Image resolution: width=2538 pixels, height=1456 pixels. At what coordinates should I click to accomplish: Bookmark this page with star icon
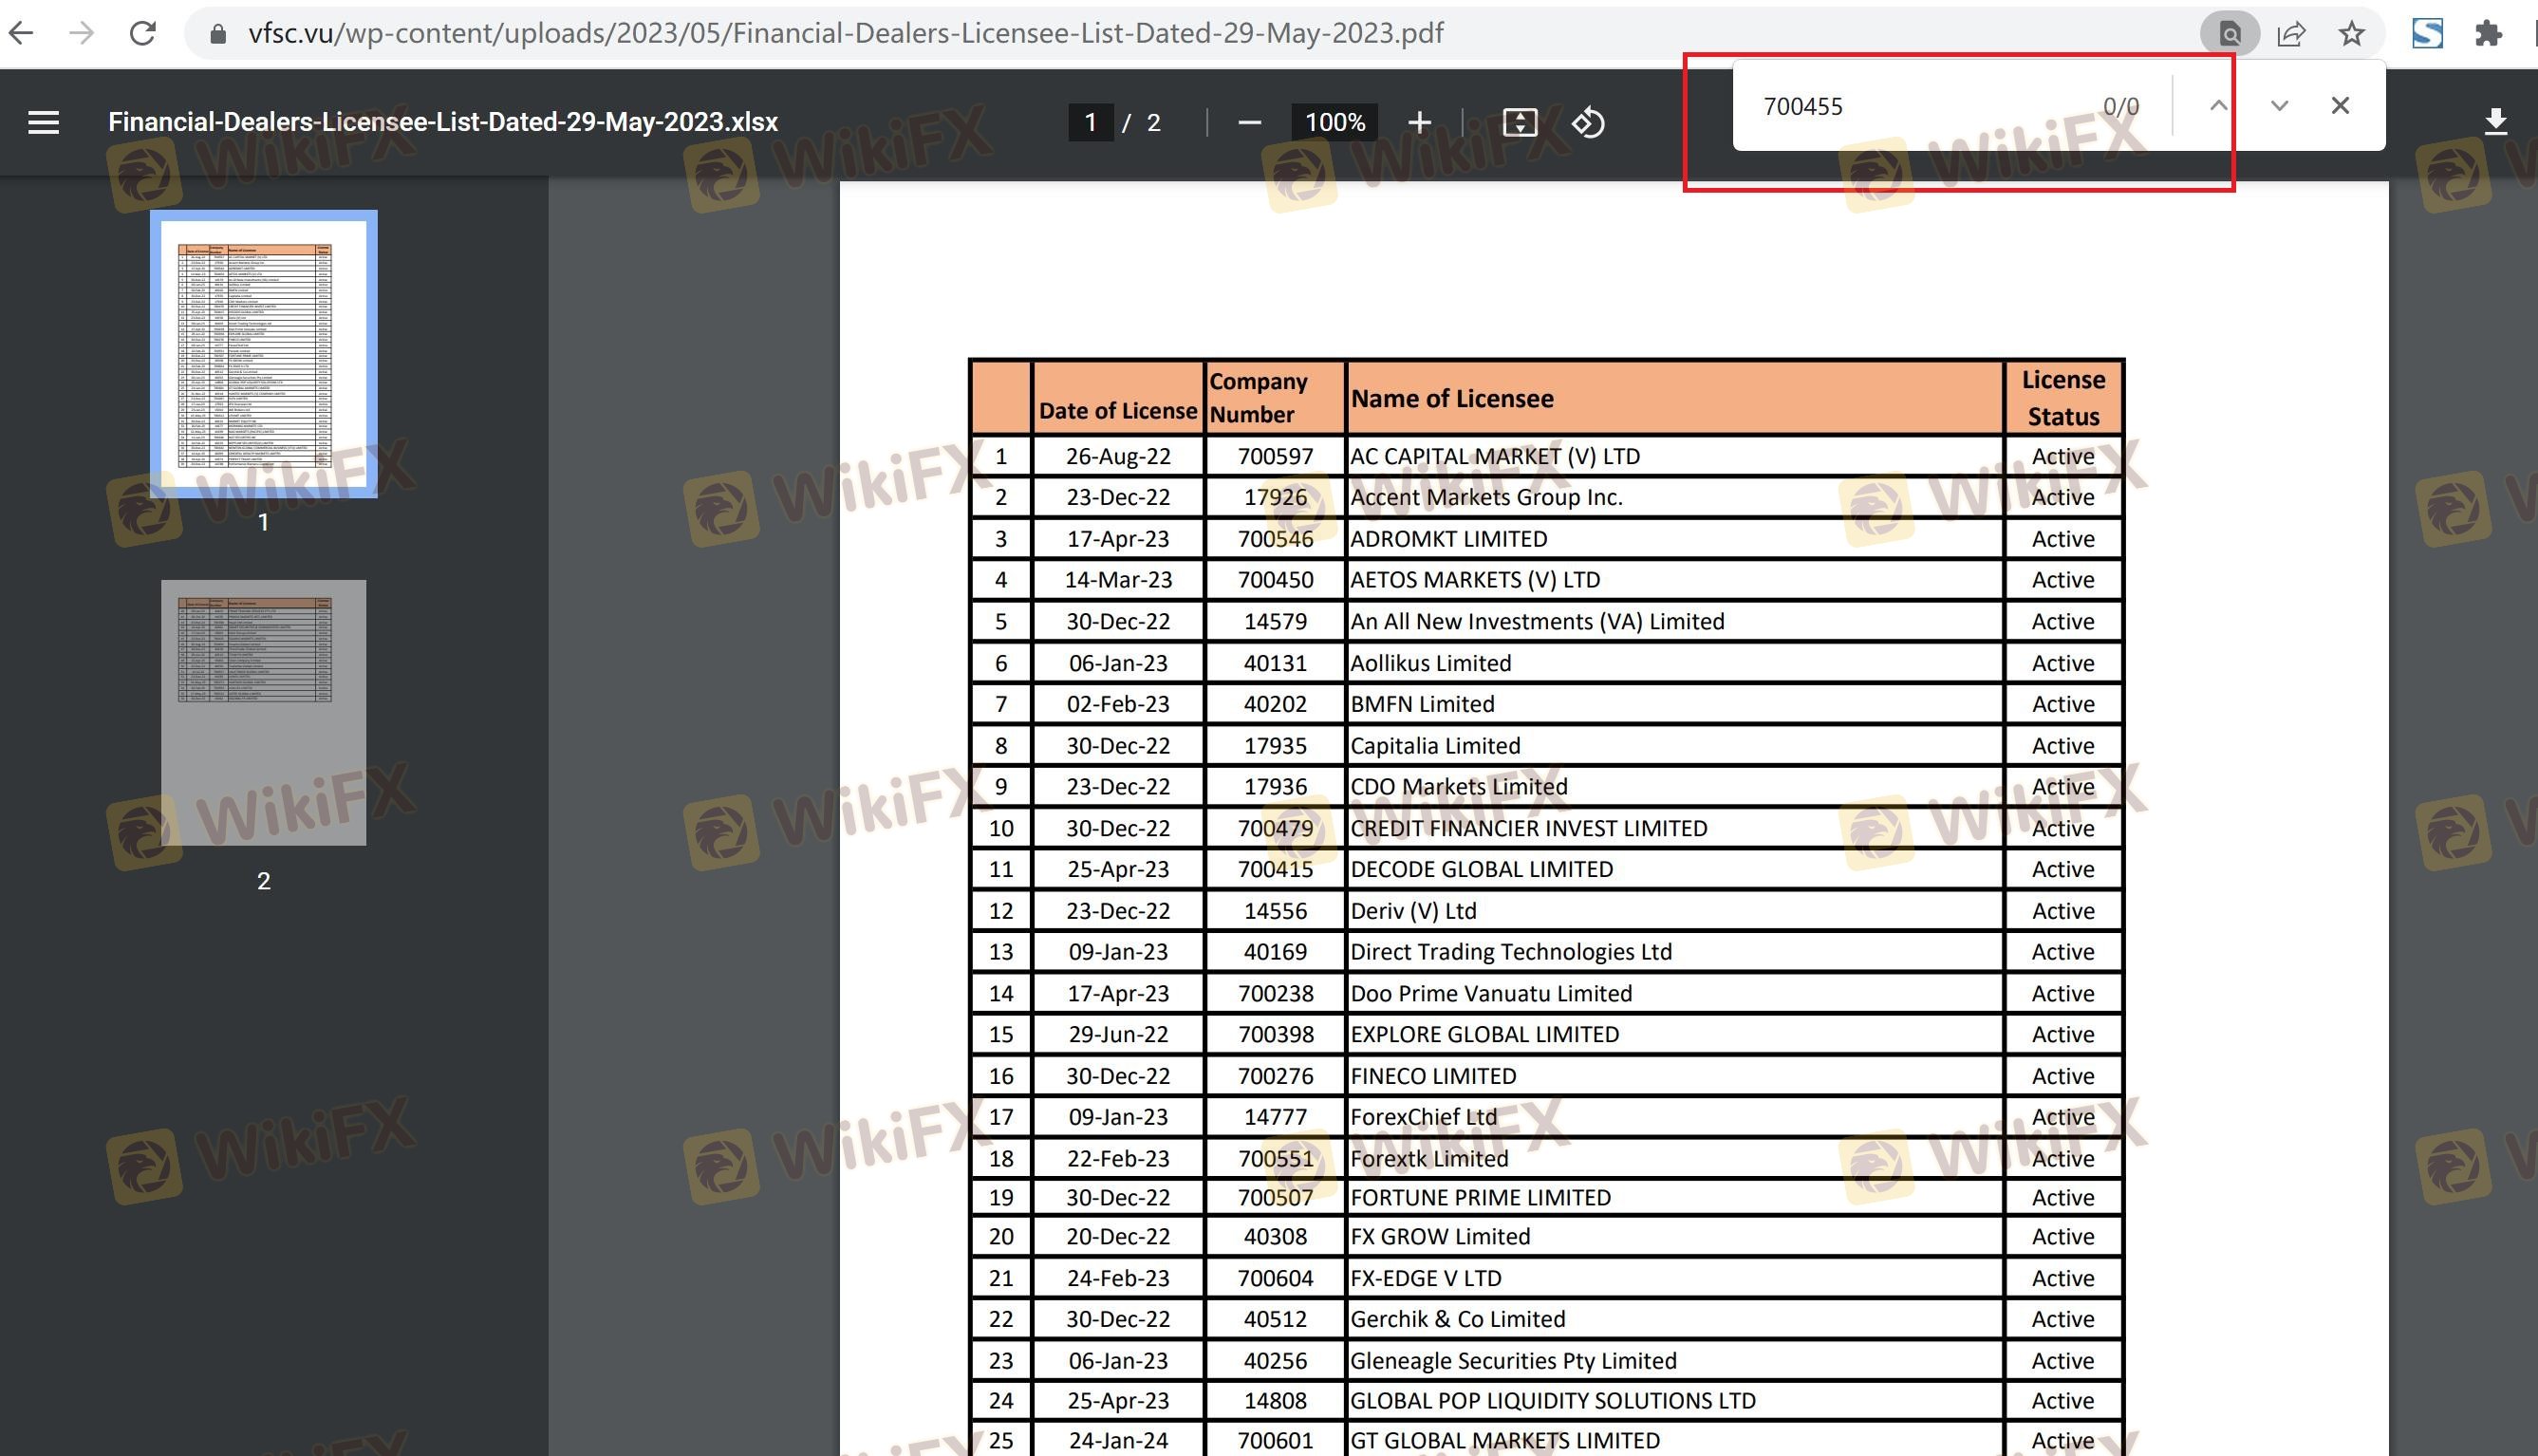(x=2351, y=33)
